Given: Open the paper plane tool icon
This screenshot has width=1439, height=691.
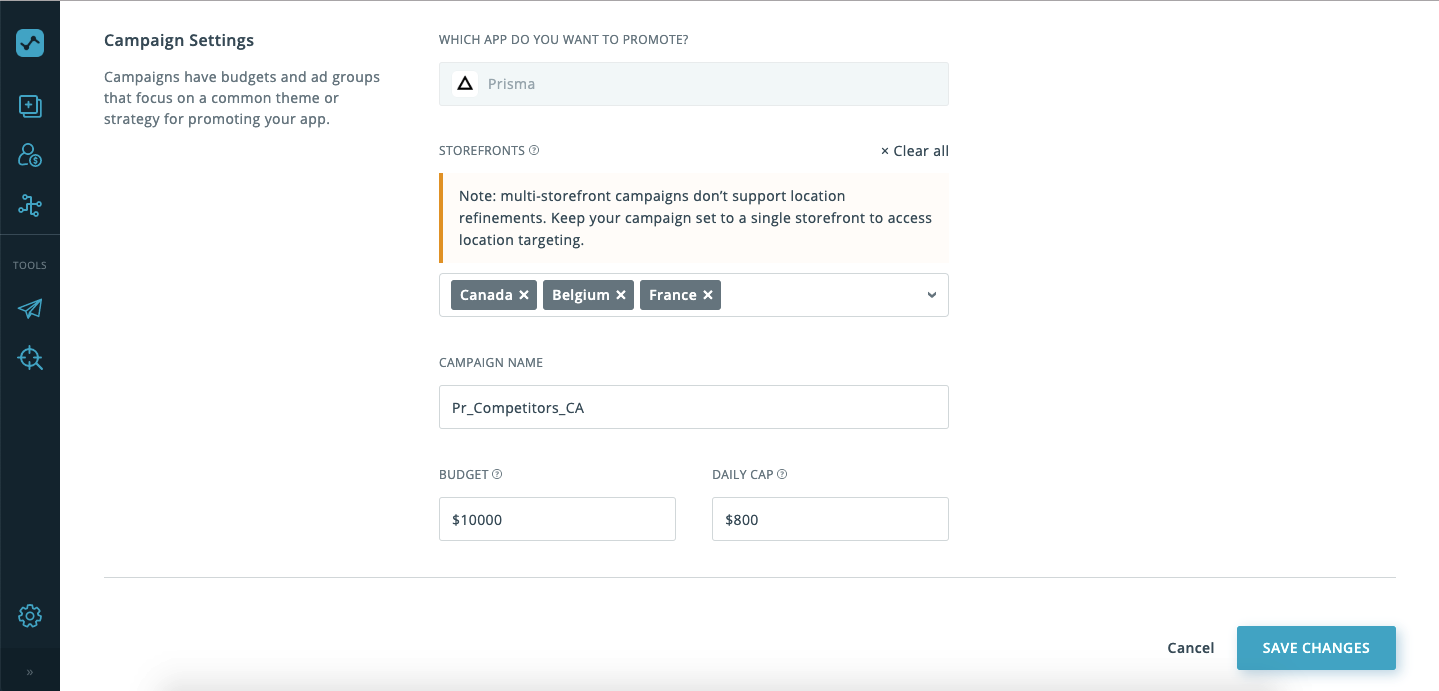Looking at the screenshot, I should click(x=30, y=308).
